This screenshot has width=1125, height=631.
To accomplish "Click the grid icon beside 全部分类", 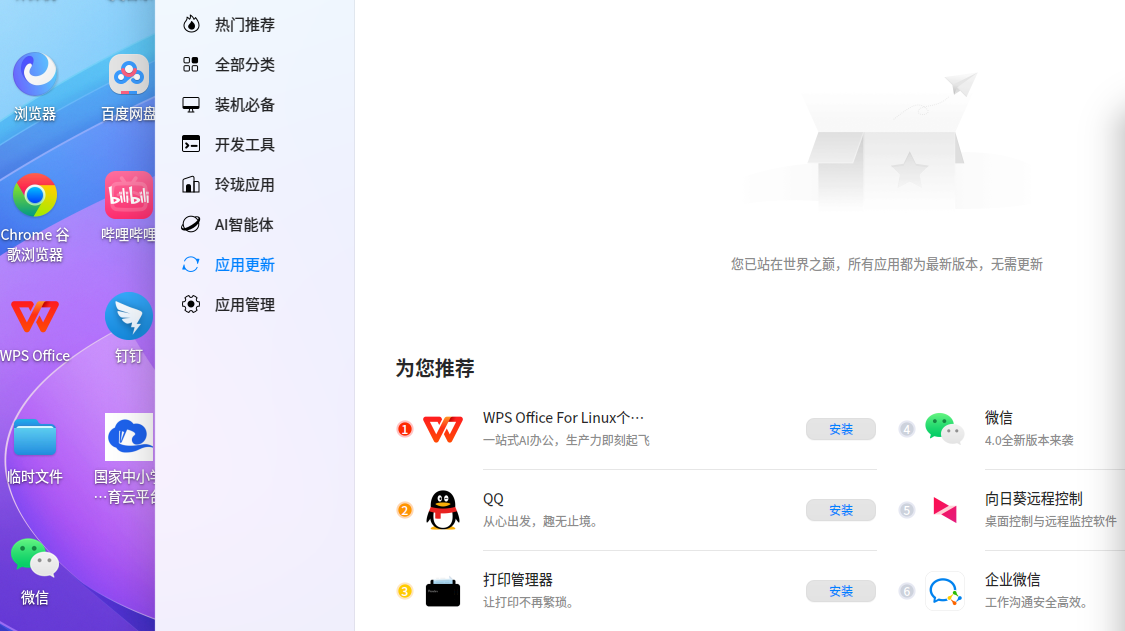I will pyautogui.click(x=191, y=65).
